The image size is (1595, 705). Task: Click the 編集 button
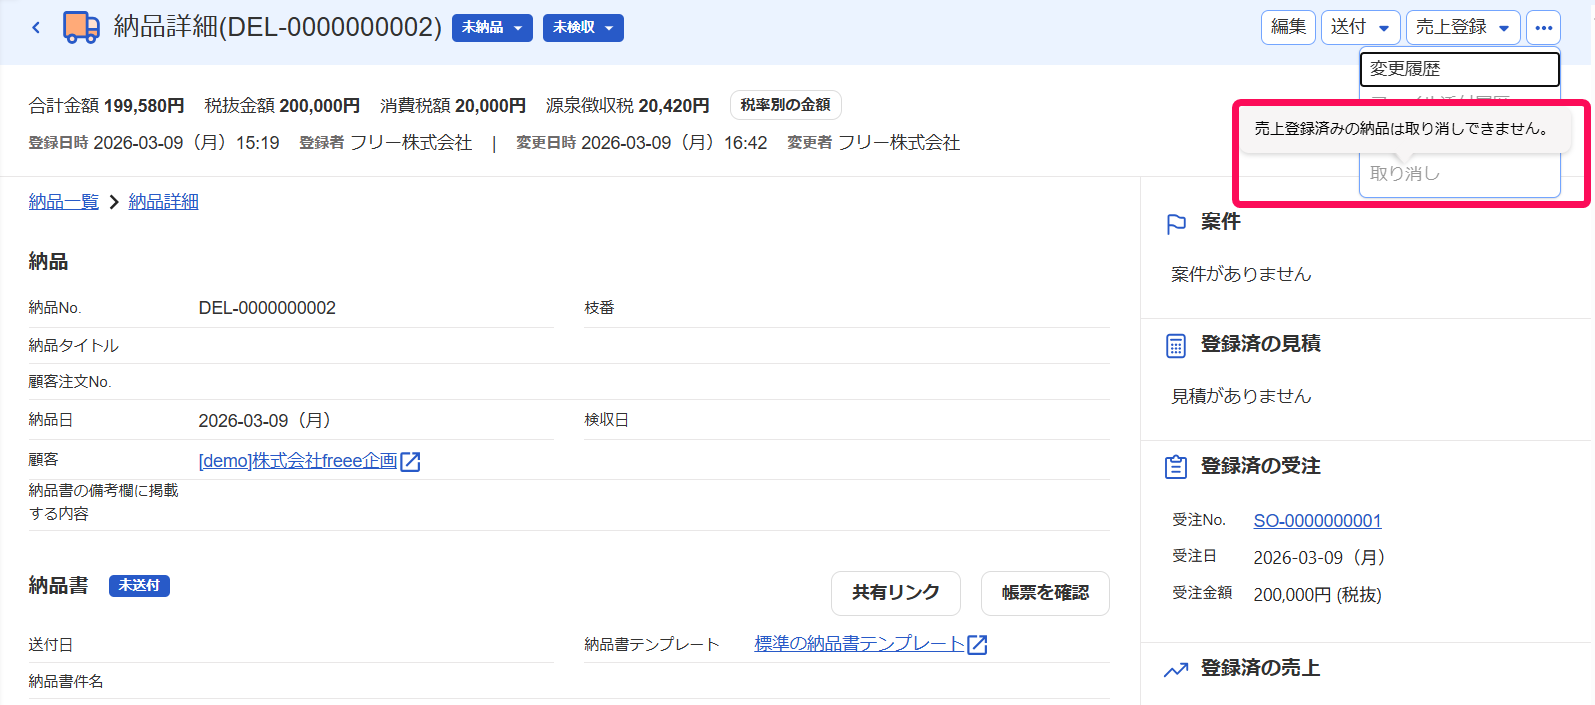(1288, 27)
